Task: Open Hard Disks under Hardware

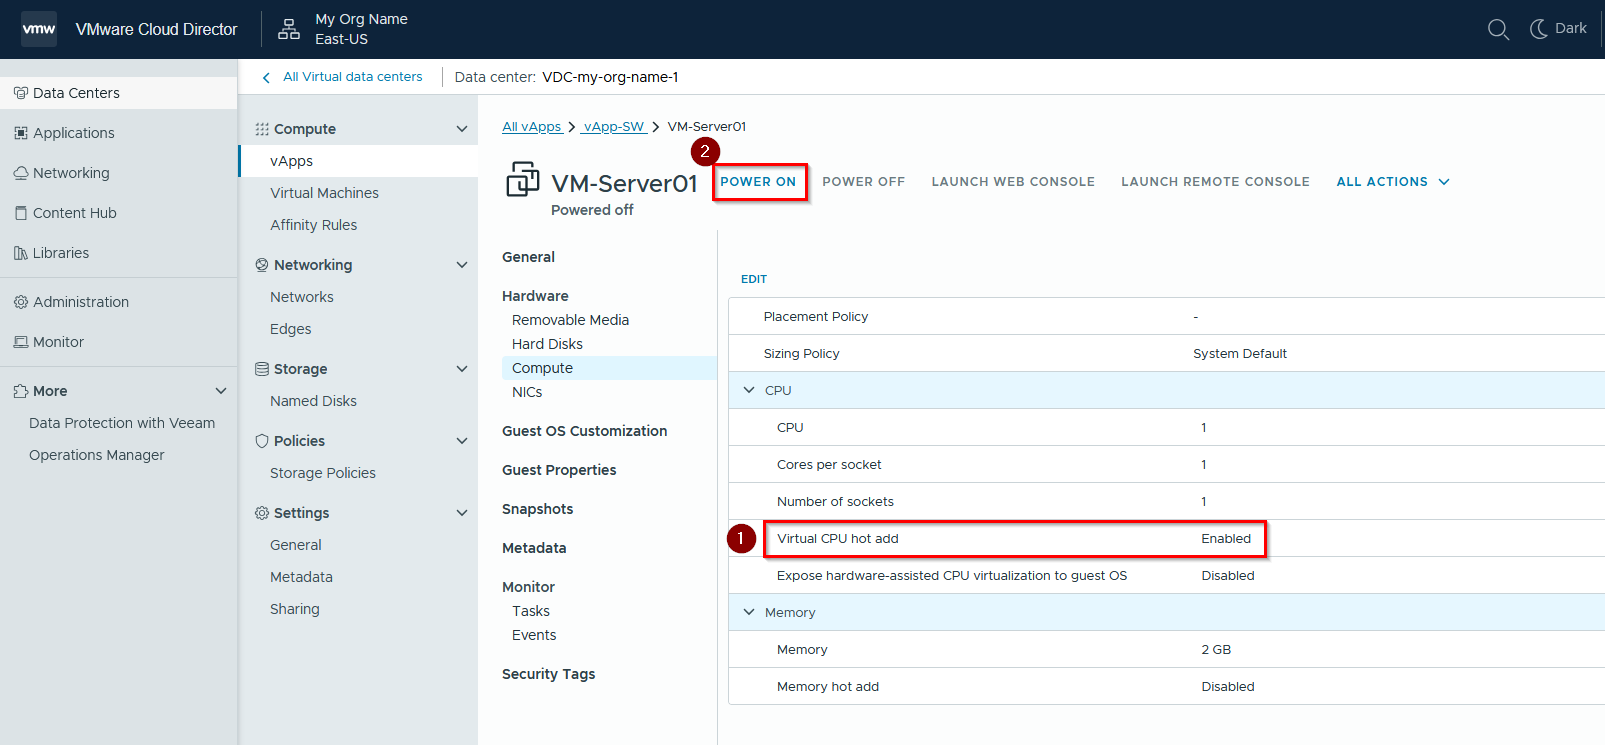Action: coord(547,344)
